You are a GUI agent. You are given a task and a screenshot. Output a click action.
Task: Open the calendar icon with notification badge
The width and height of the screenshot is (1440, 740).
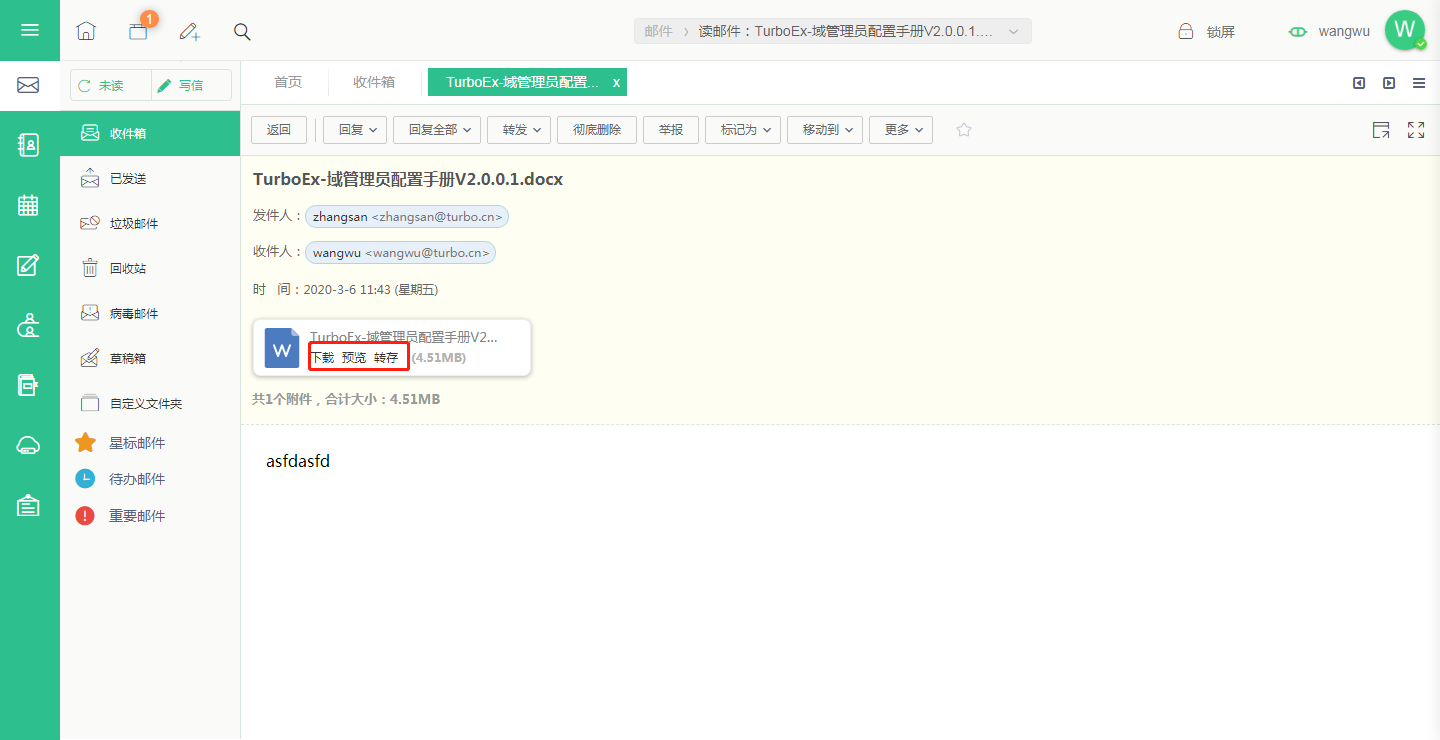(x=138, y=31)
